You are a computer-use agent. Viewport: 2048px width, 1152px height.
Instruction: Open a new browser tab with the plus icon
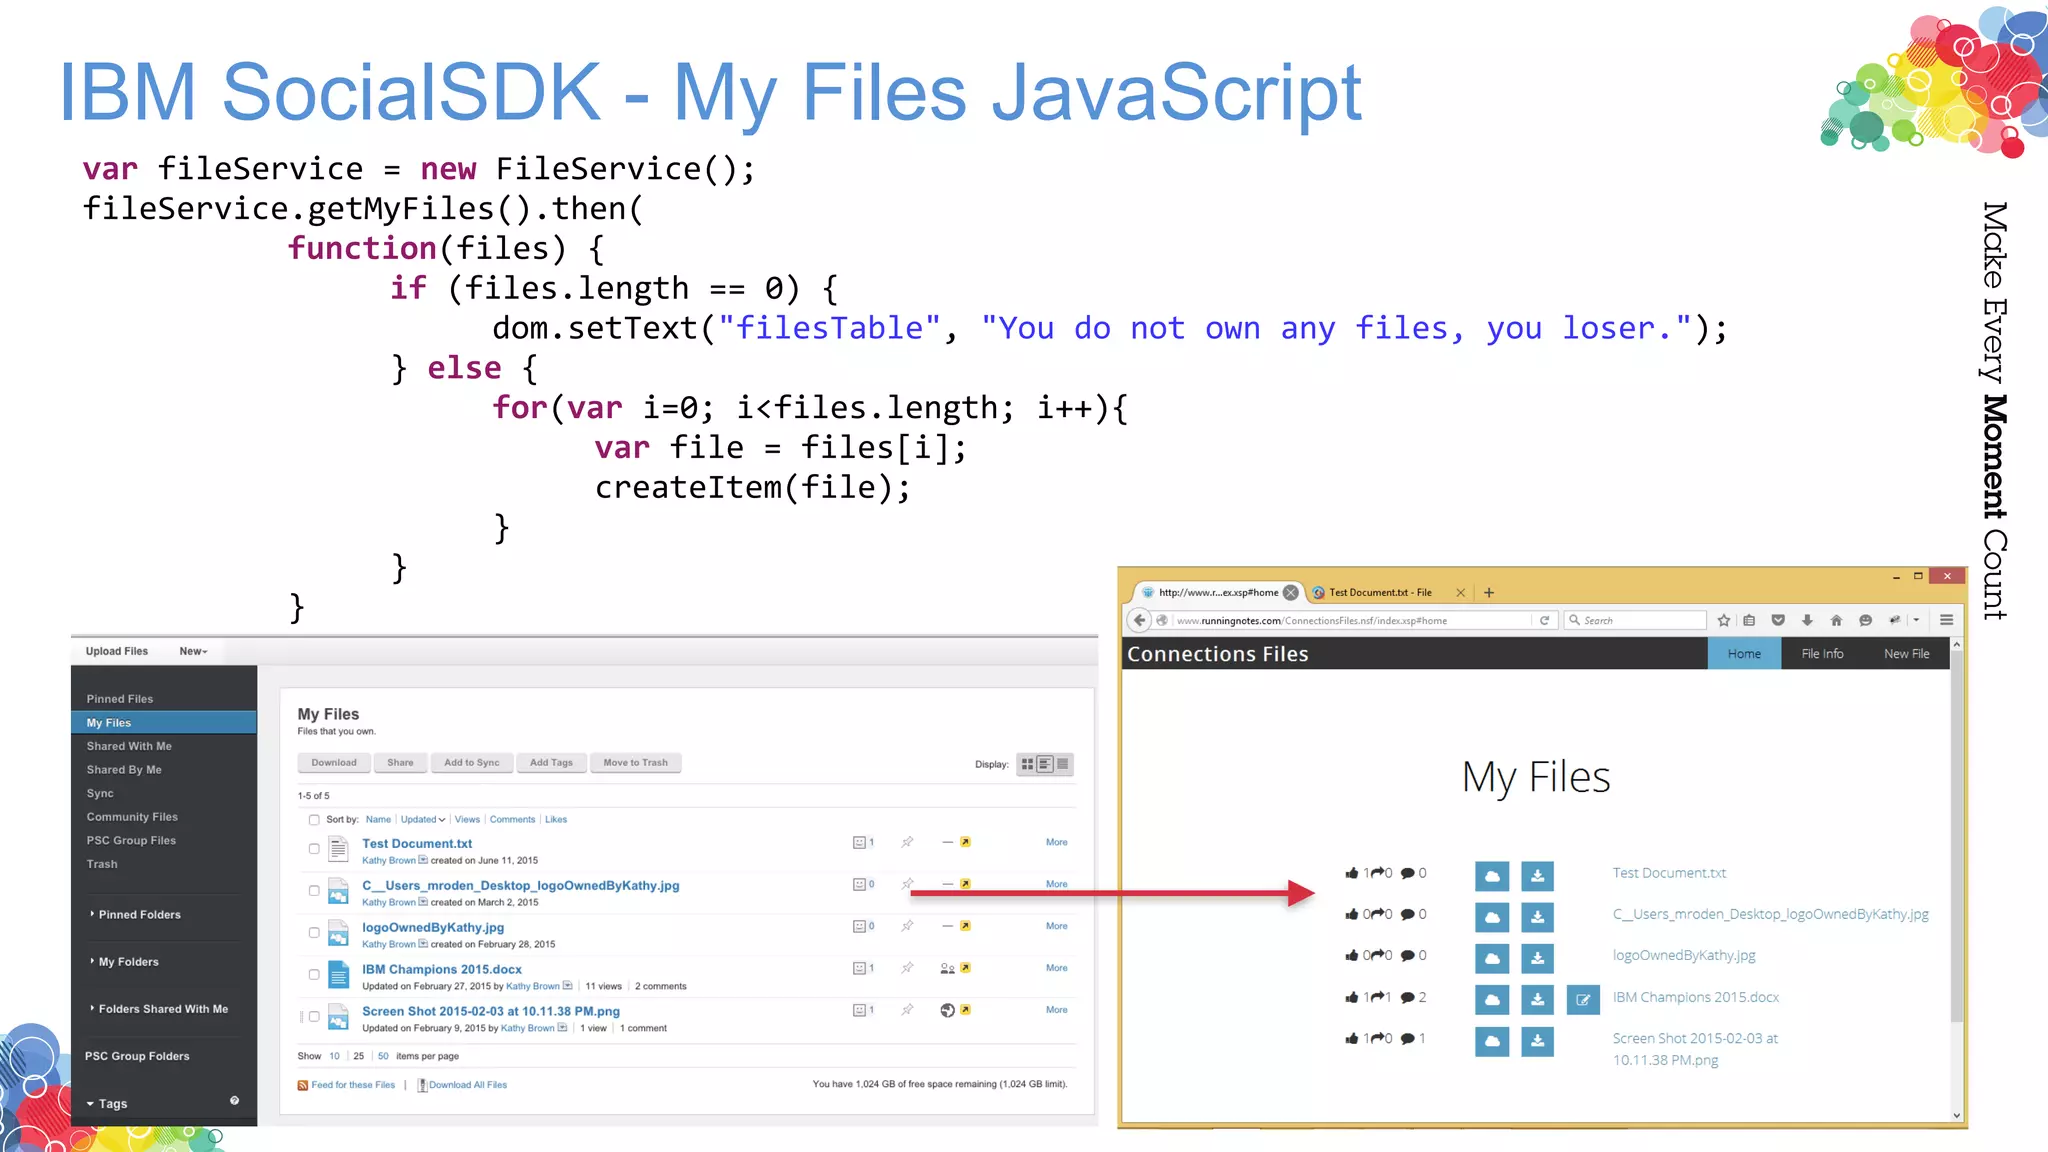(x=1489, y=593)
